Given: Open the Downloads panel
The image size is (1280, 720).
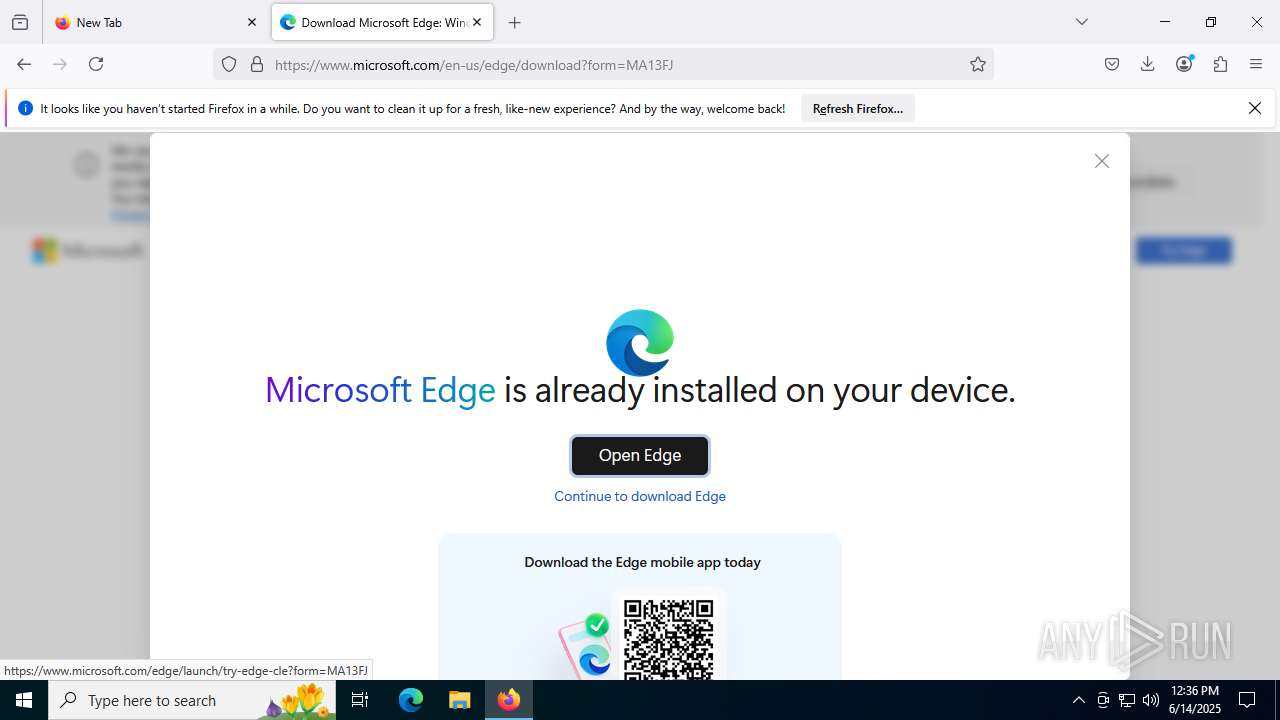Looking at the screenshot, I should click(1148, 64).
